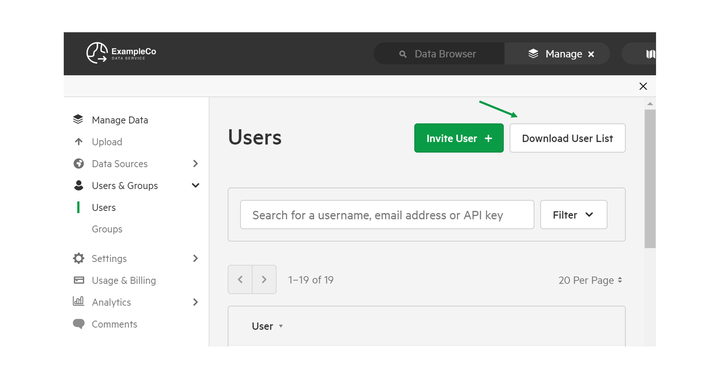
Task: Click the ExampleCo logo icon
Action: pos(97,53)
